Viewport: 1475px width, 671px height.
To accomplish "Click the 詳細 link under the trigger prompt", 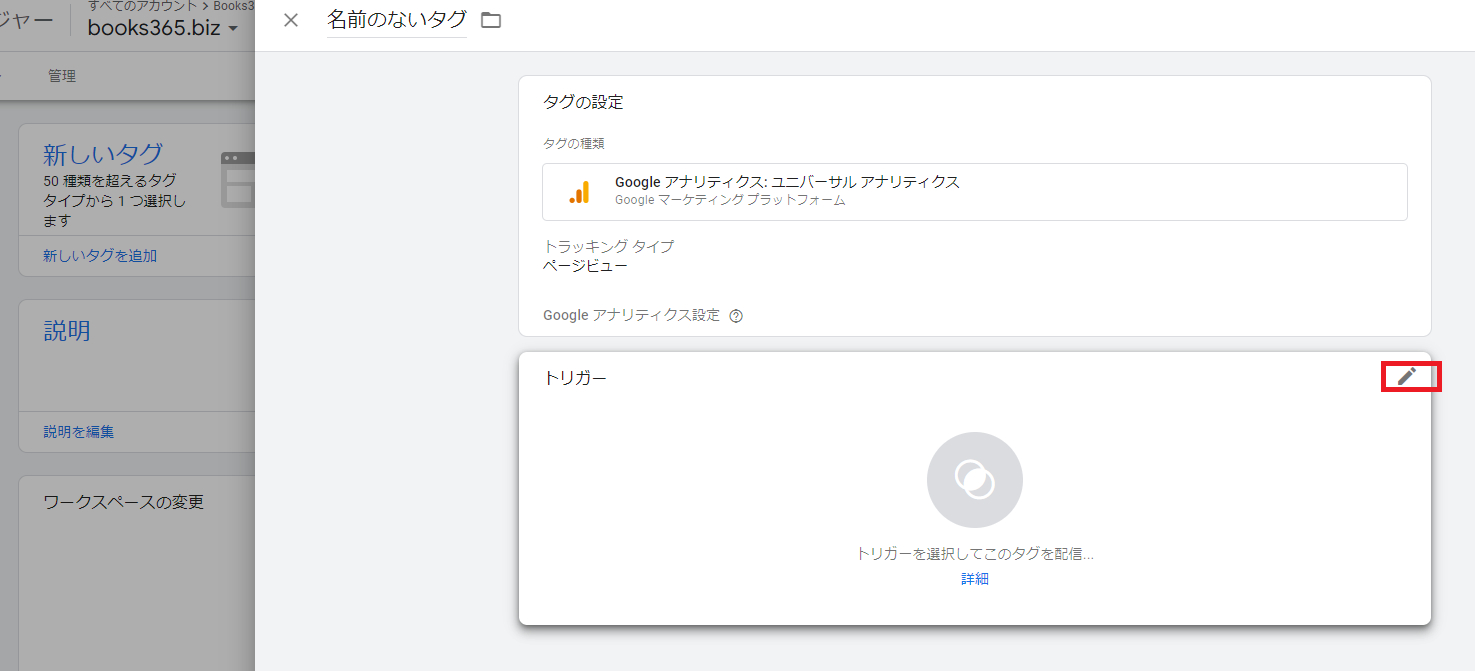I will (x=973, y=578).
